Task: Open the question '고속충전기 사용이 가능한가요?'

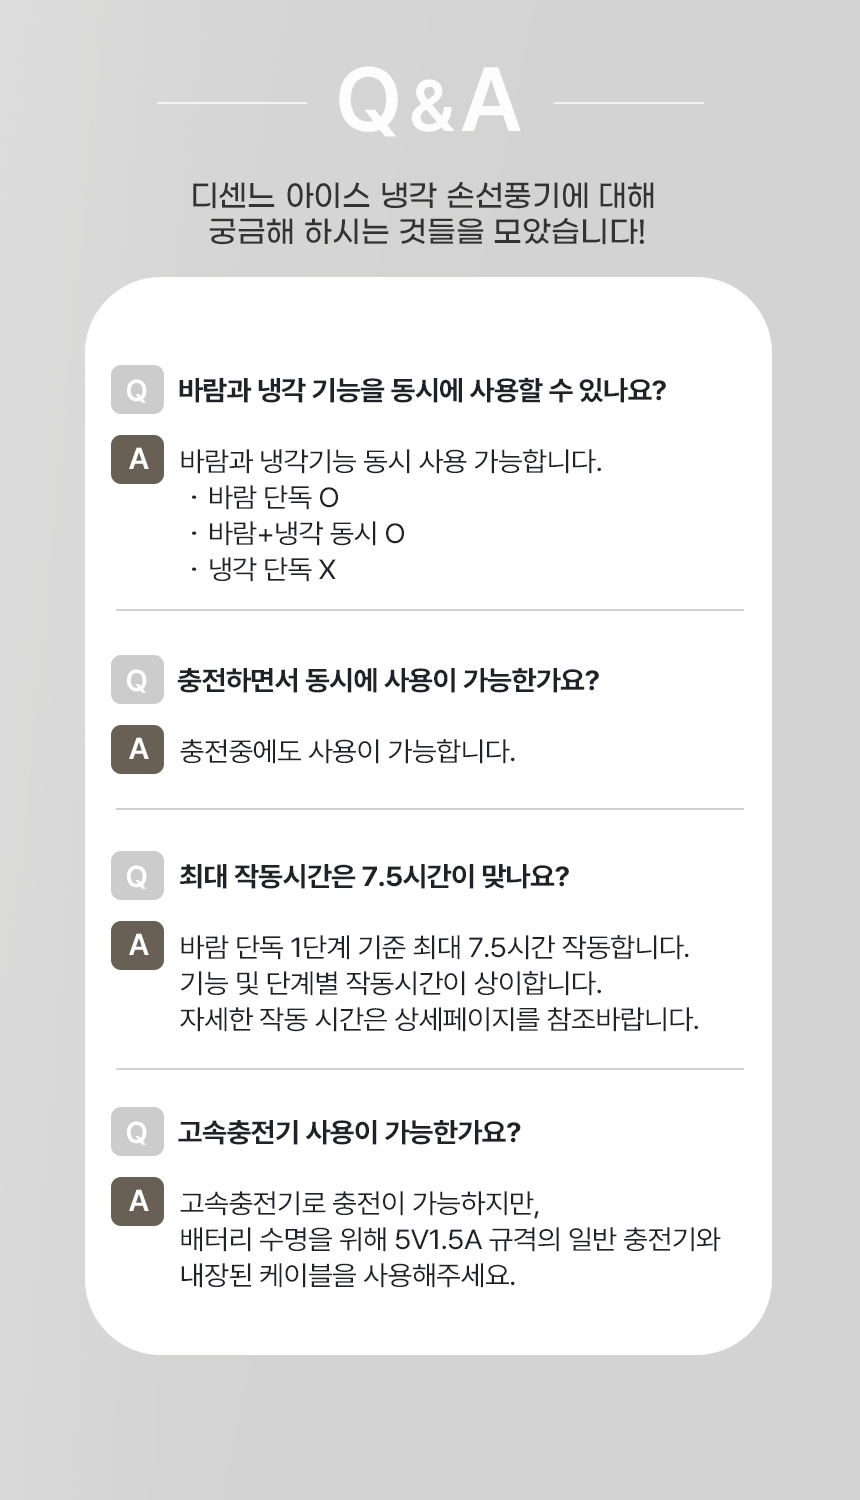Action: [349, 1132]
